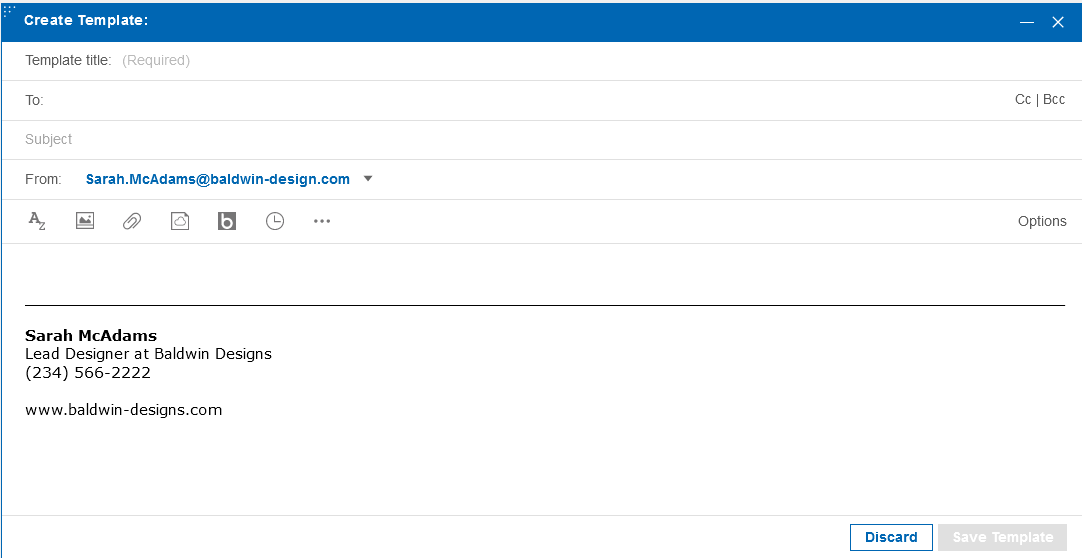1082x558 pixels.
Task: Open the clock schedule icon
Action: point(275,221)
